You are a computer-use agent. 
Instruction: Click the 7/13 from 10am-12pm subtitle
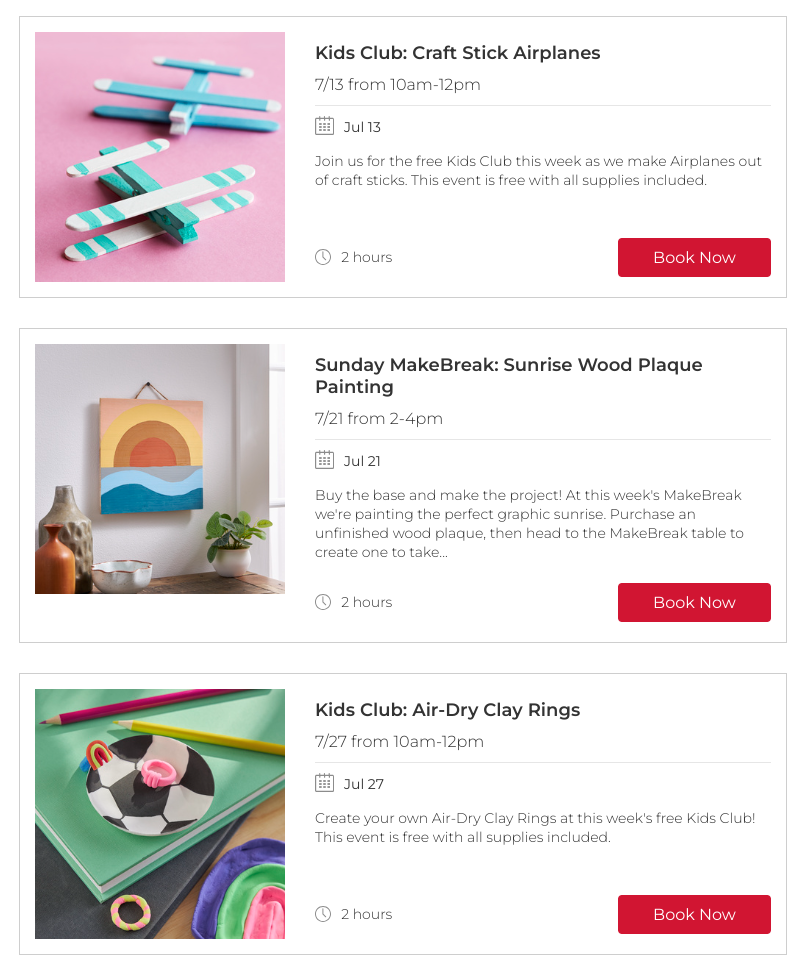pos(397,84)
